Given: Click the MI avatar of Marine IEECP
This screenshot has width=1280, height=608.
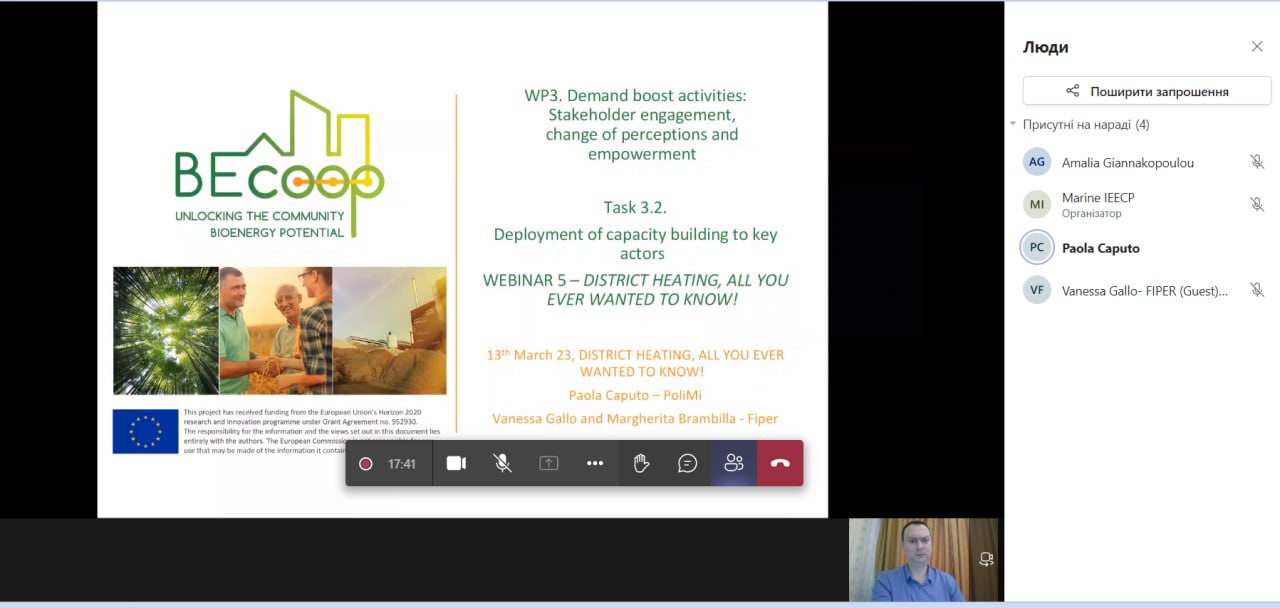Looking at the screenshot, I should [x=1037, y=204].
